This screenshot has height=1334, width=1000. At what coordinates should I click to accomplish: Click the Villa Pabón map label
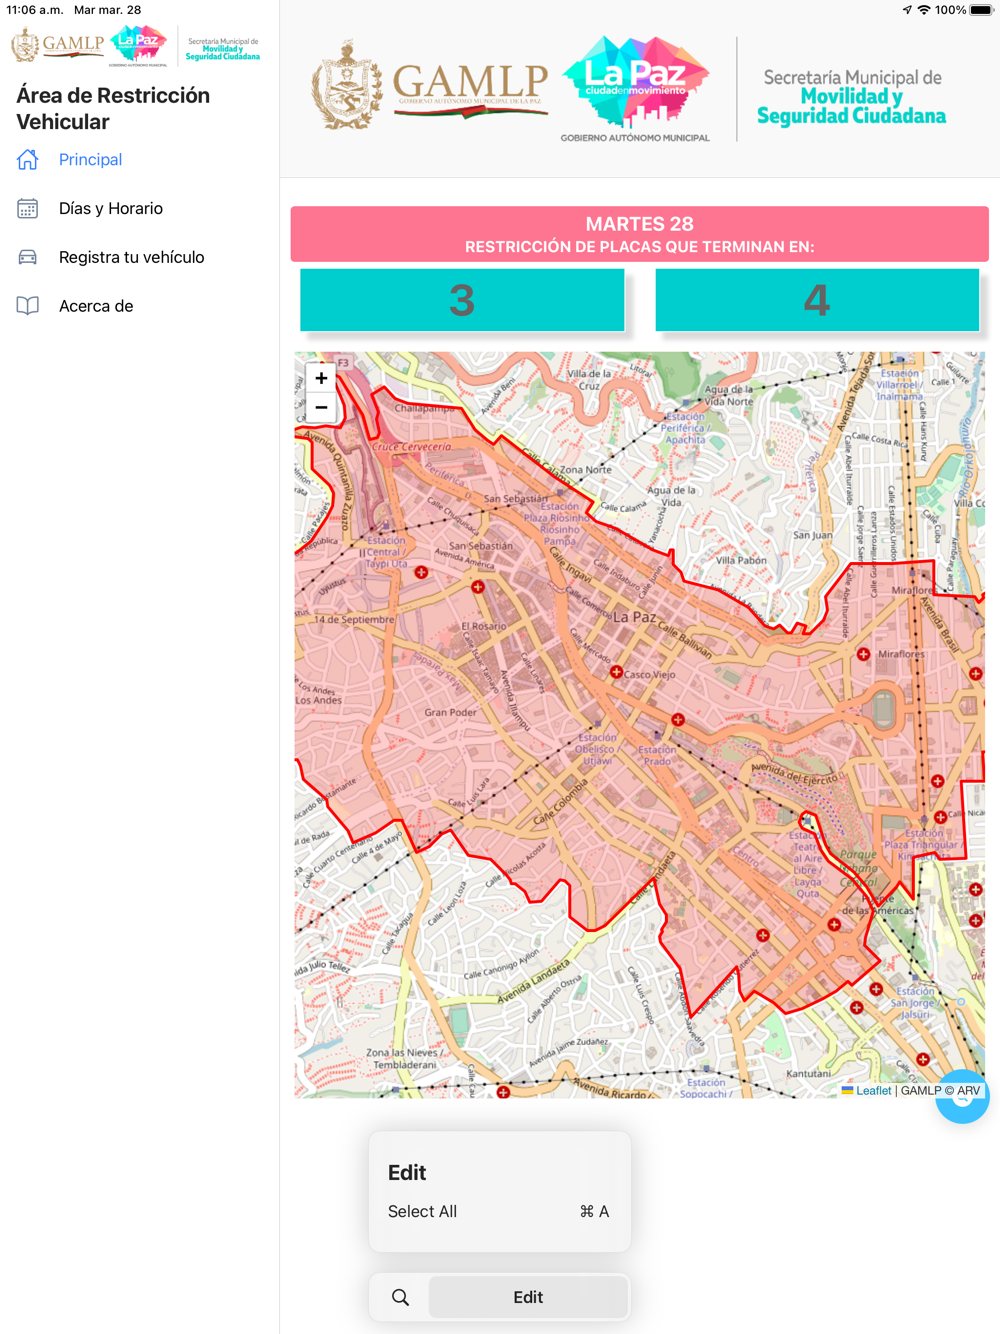point(741,560)
